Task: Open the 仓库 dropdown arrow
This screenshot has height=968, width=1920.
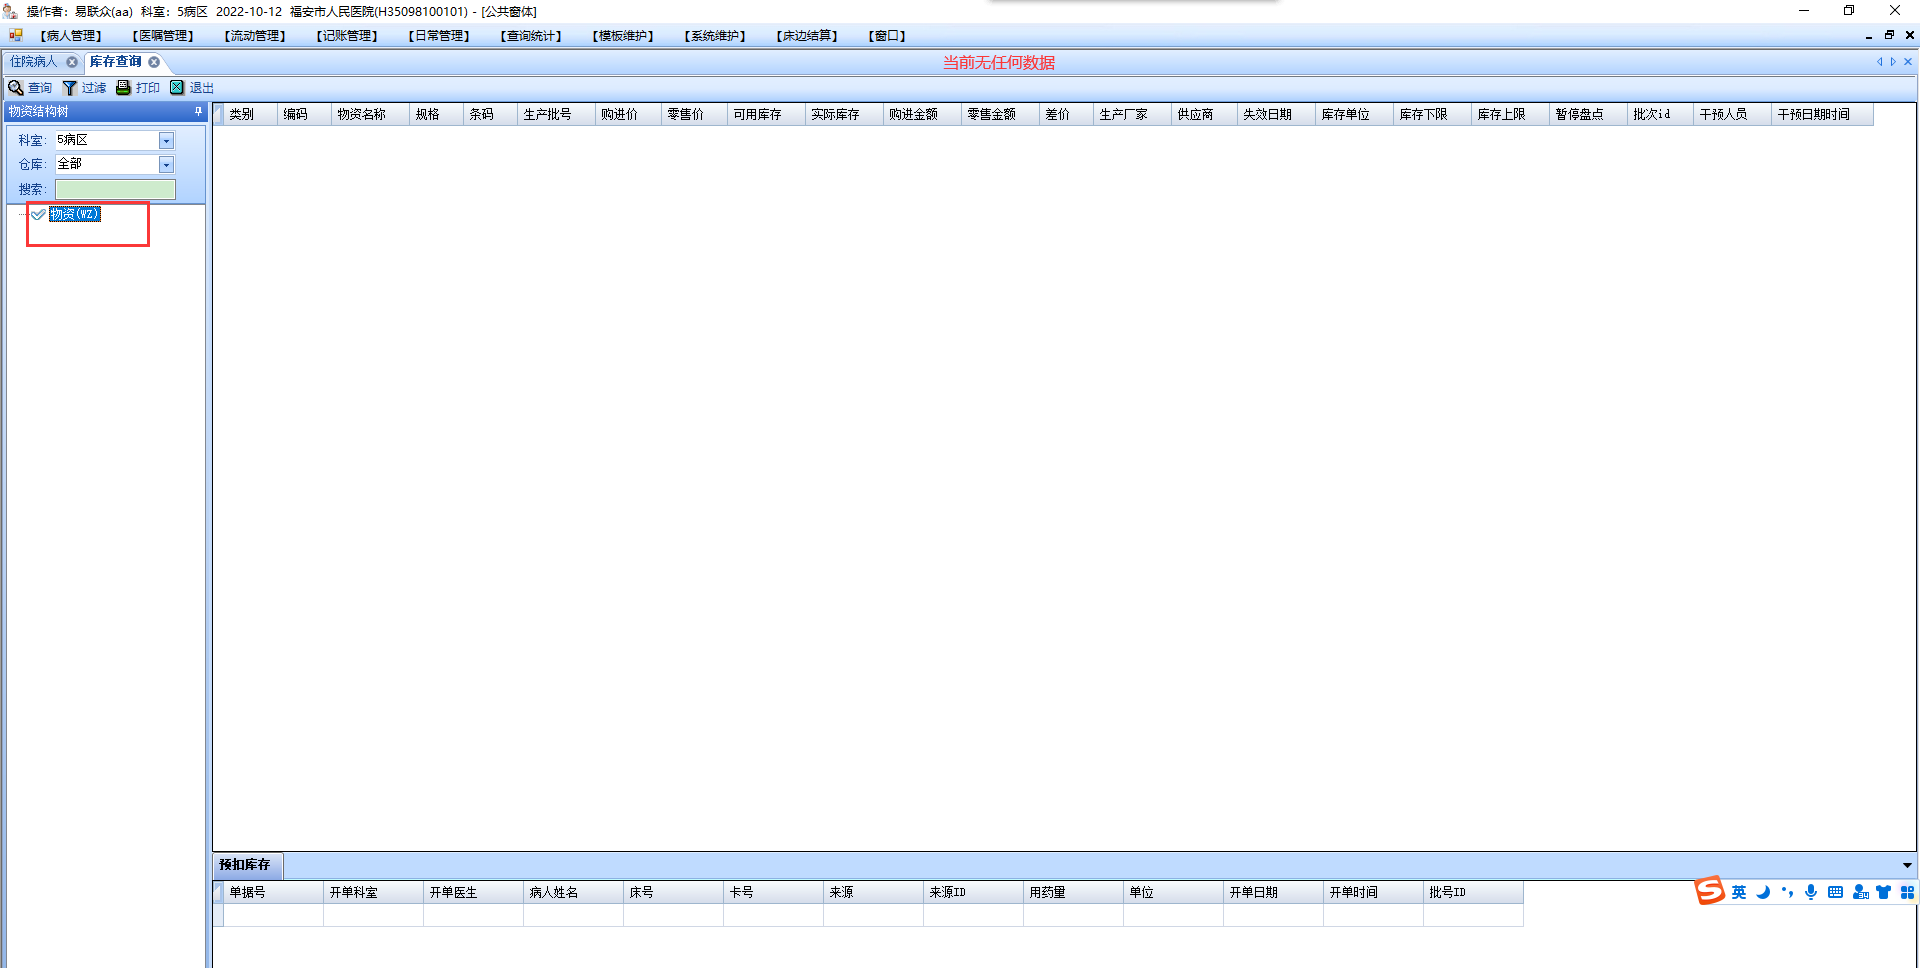Action: click(167, 165)
